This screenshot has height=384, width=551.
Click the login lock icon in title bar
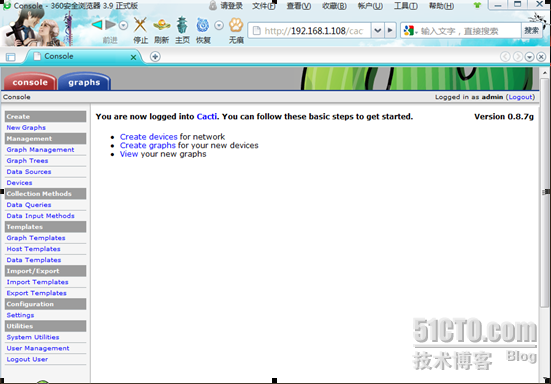coord(213,5)
